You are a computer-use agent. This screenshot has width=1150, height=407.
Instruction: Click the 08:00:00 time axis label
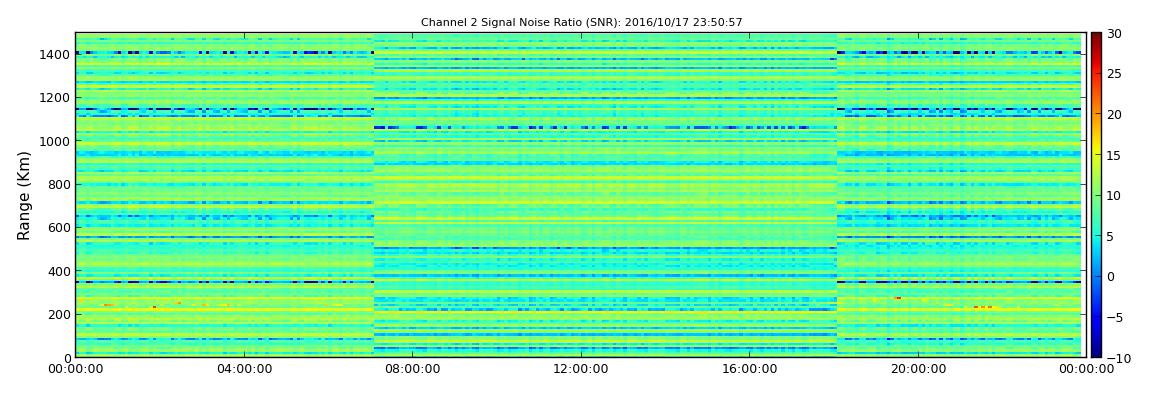pos(411,369)
